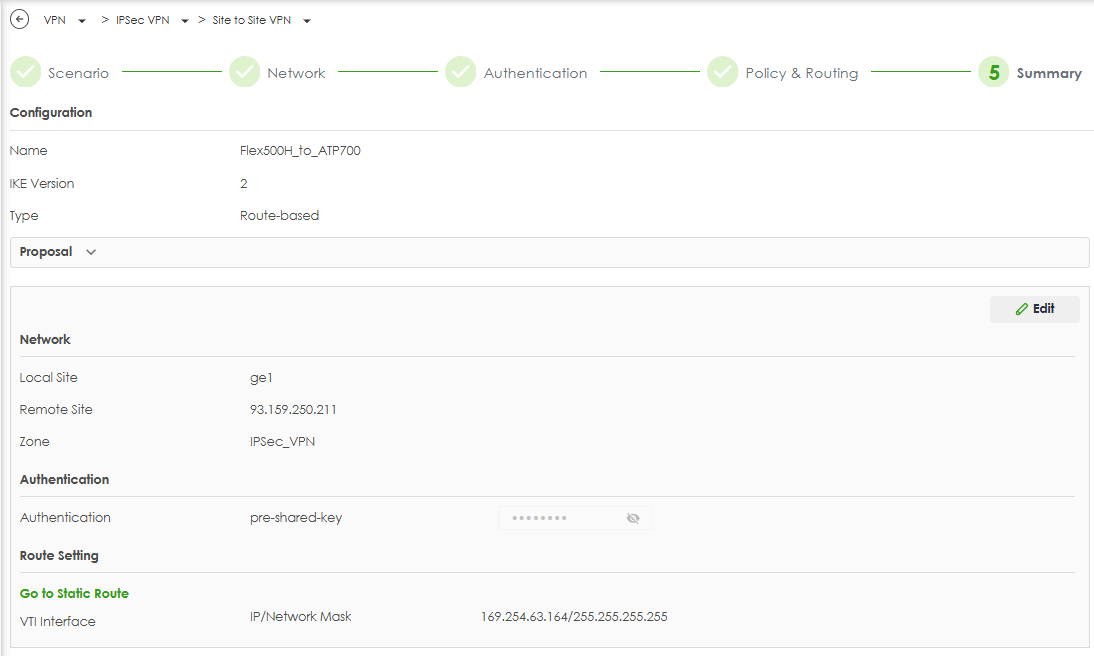The width and height of the screenshot is (1094, 656).
Task: Click the Edit button
Action: (1034, 309)
